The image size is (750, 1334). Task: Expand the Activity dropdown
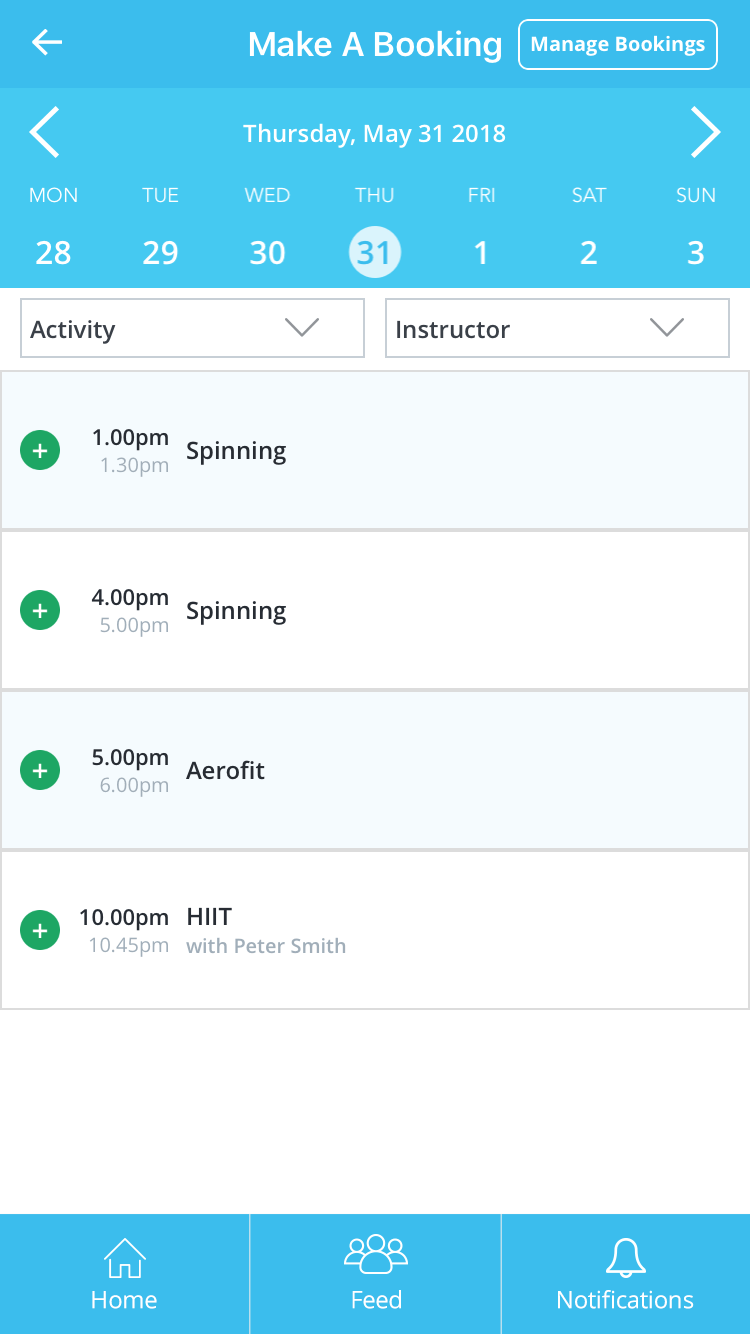192,328
